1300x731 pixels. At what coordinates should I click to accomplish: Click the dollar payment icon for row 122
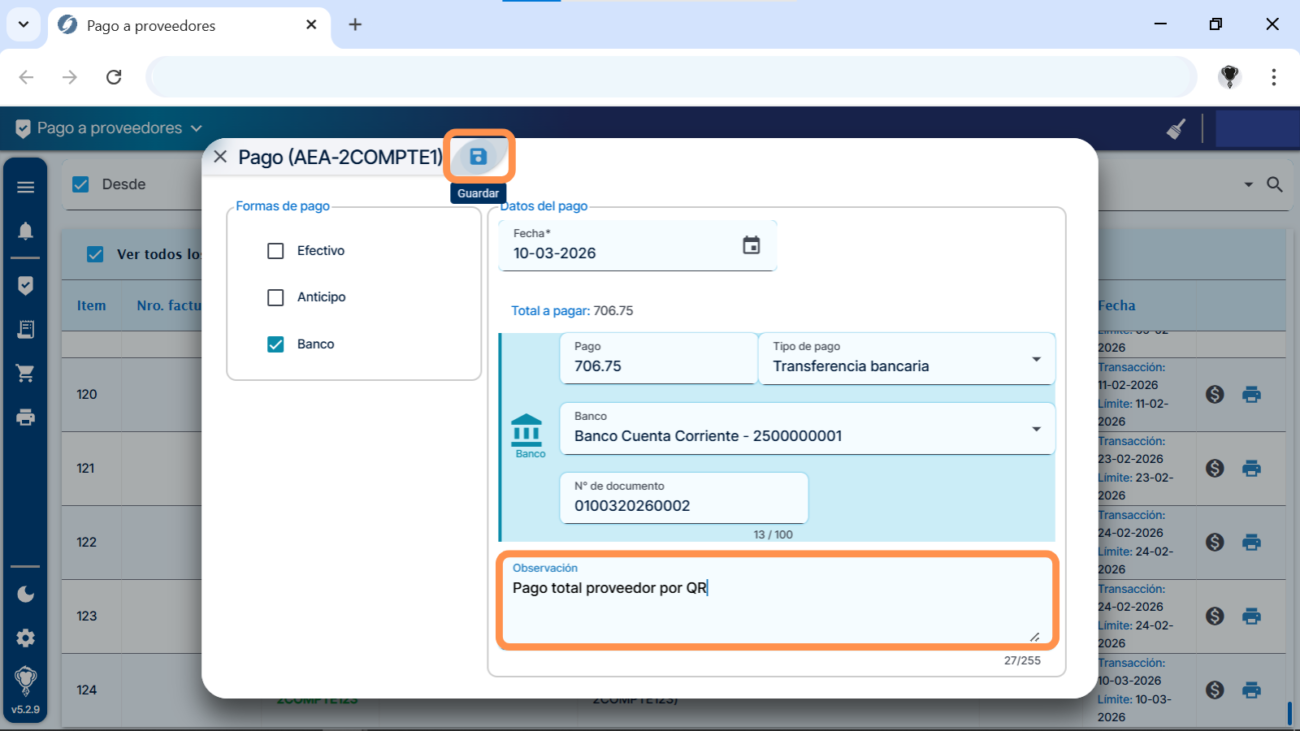click(1215, 542)
